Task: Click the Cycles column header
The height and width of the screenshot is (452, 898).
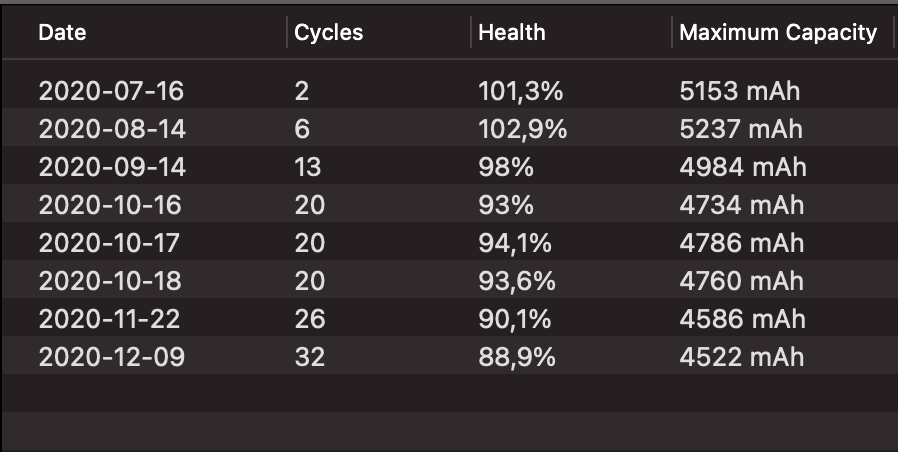Action: tap(328, 33)
